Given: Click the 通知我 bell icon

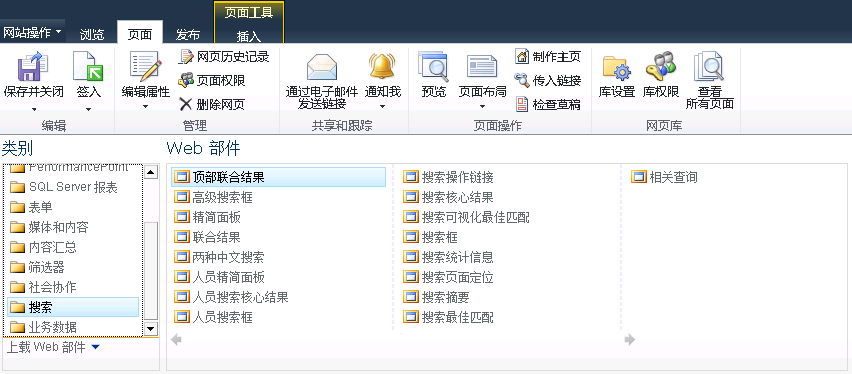Looking at the screenshot, I should tap(383, 66).
